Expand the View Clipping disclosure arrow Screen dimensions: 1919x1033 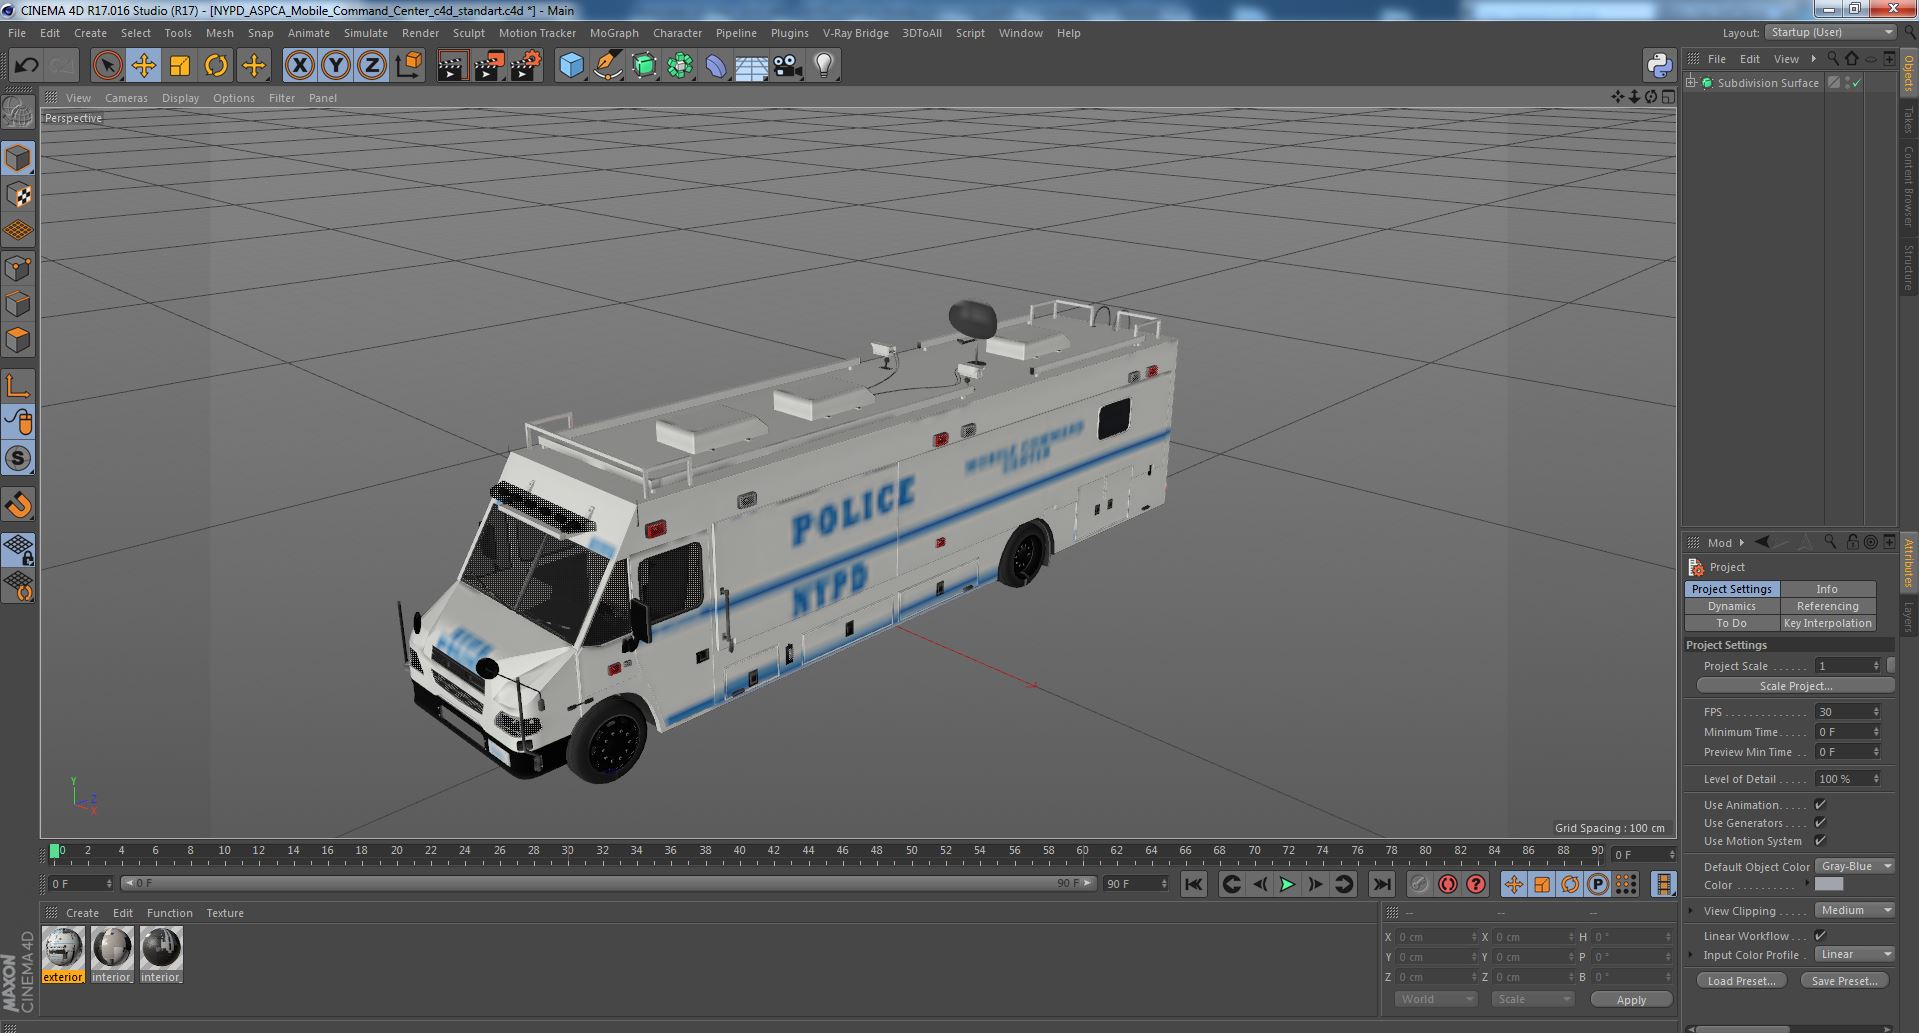point(1691,911)
